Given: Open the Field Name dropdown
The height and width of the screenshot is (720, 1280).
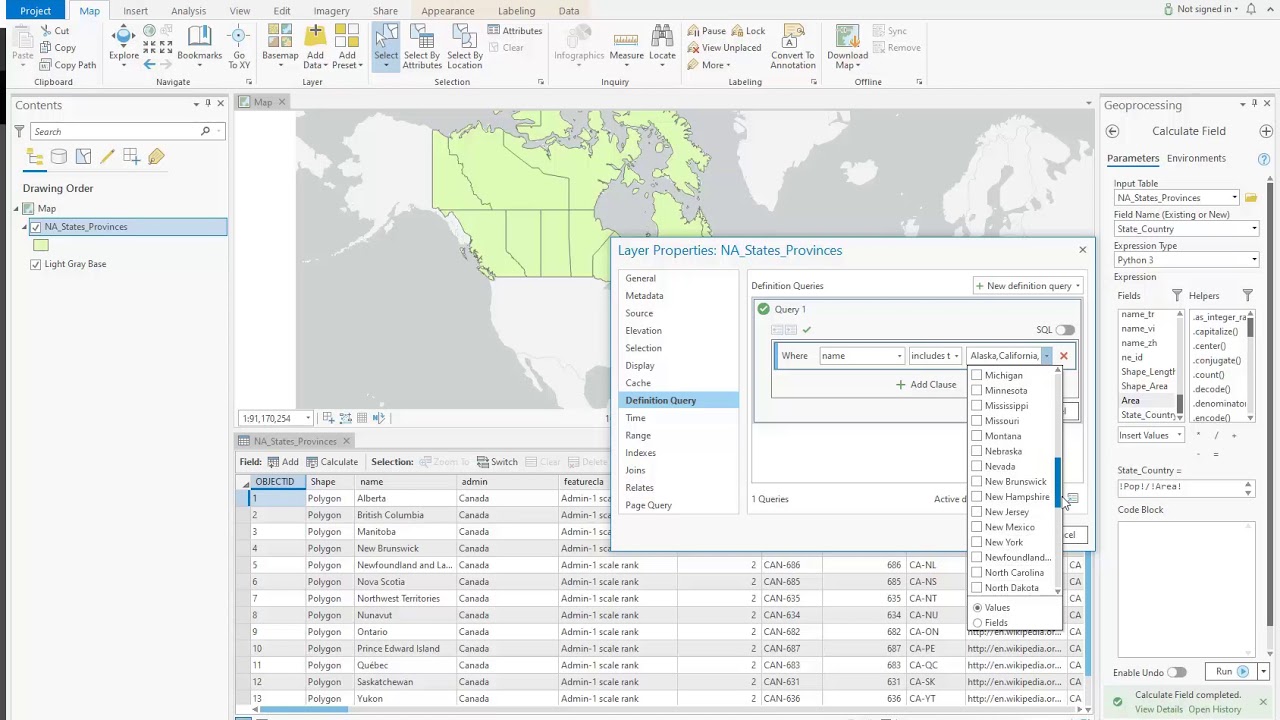Looking at the screenshot, I should [1254, 229].
